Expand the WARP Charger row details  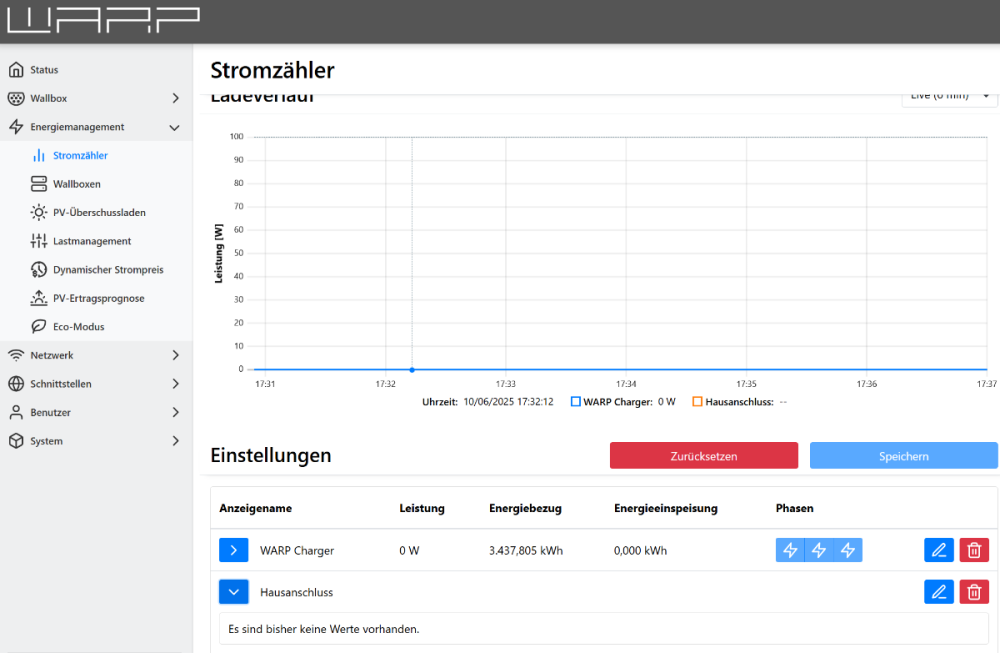pos(233,550)
